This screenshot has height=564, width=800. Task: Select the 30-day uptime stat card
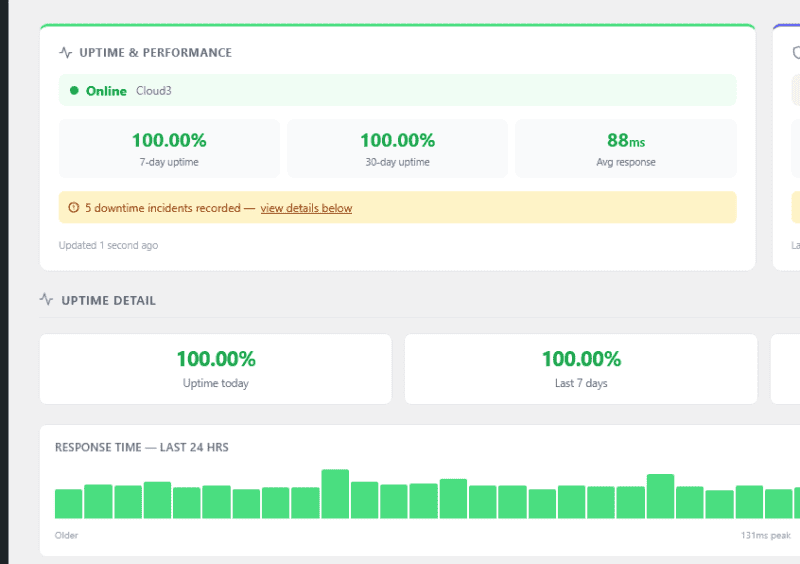click(x=397, y=149)
